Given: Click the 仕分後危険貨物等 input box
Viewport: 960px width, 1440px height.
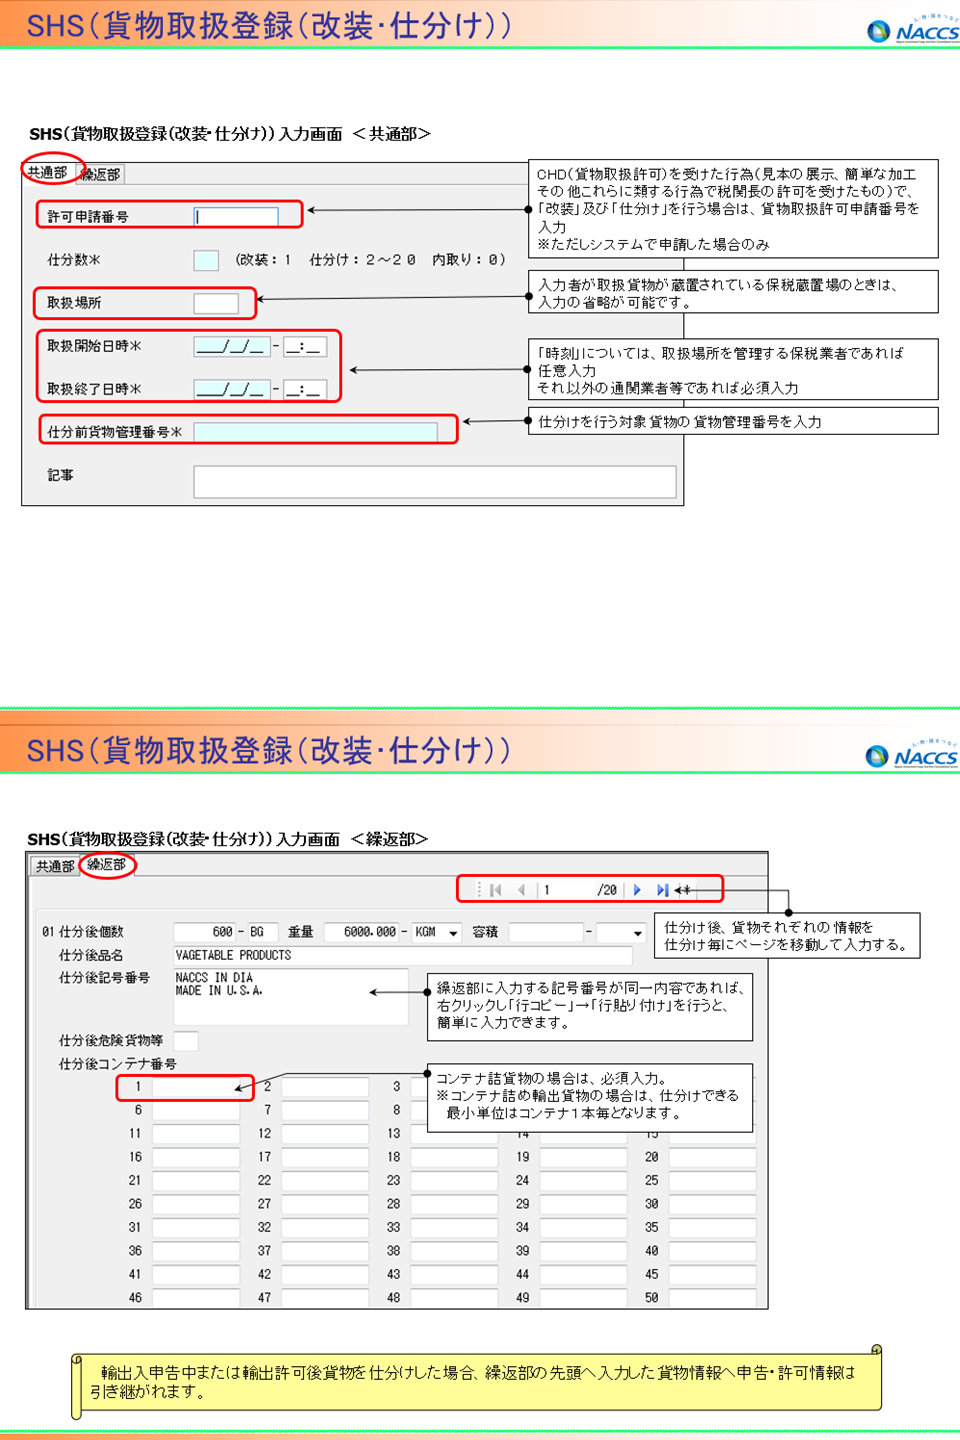Looking at the screenshot, I should 186,1041.
